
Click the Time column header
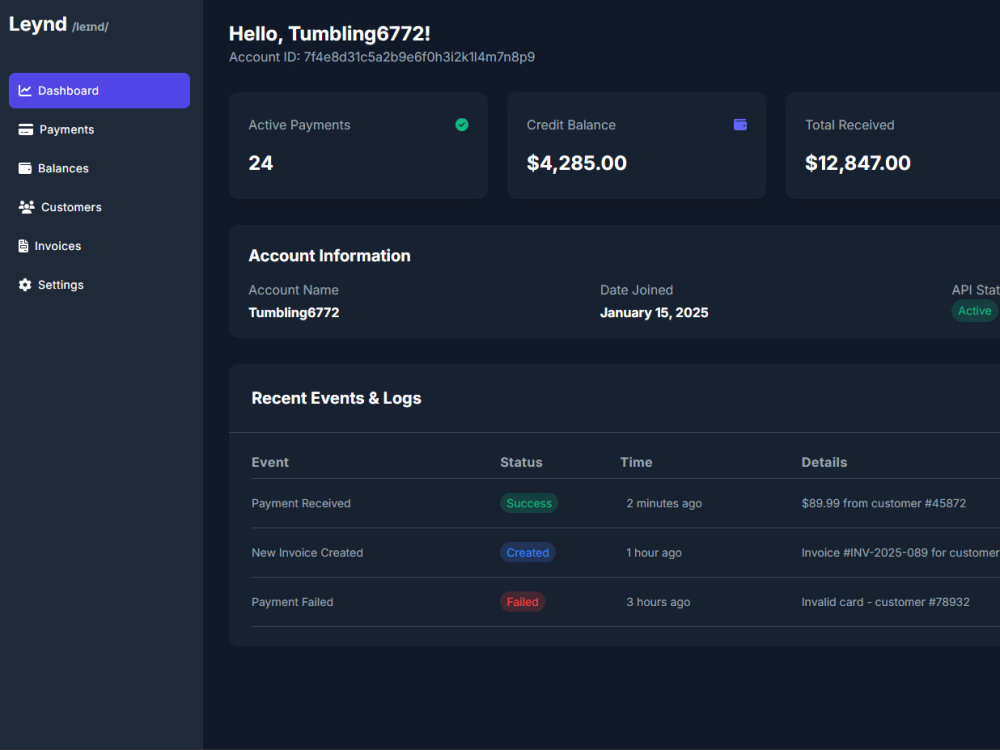636,462
